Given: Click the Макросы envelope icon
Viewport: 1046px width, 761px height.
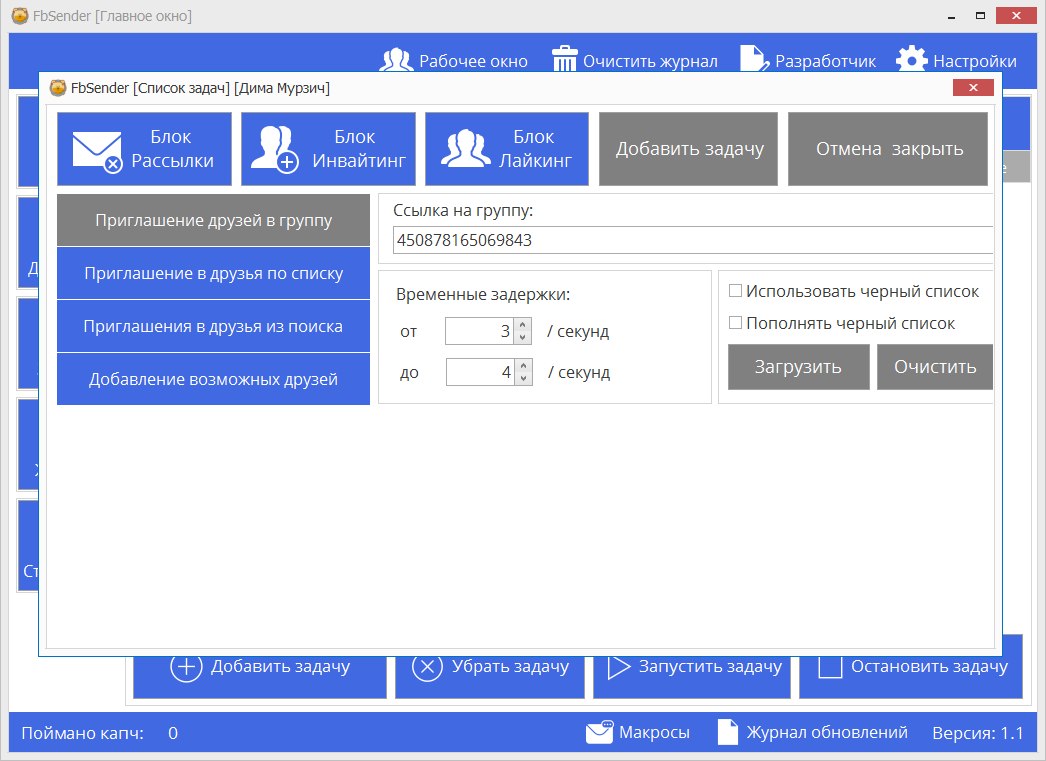Looking at the screenshot, I should [x=600, y=733].
